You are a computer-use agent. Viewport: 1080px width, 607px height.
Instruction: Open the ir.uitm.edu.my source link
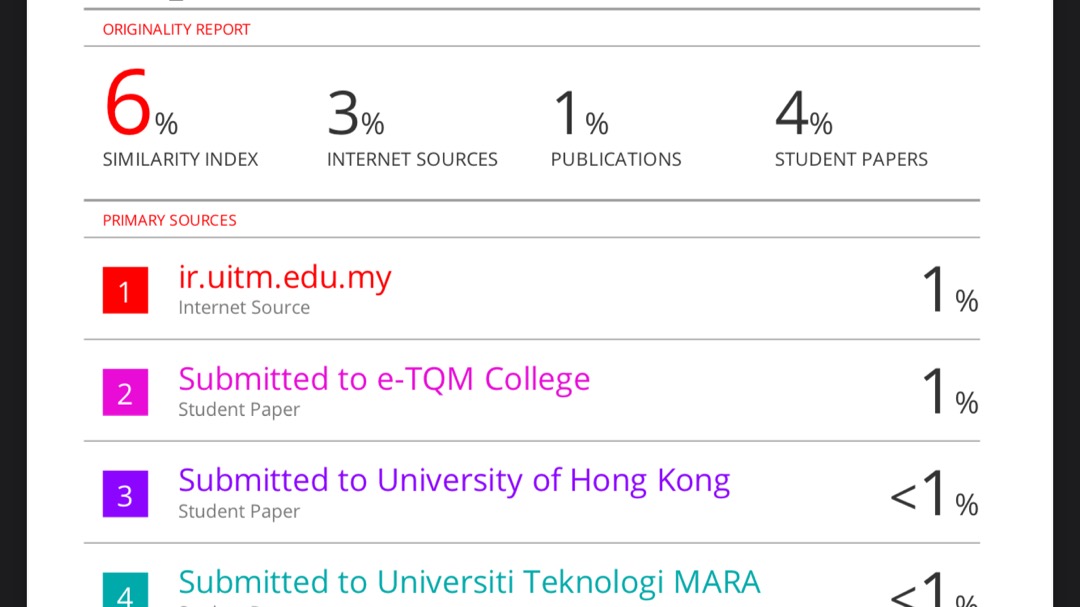(x=285, y=277)
